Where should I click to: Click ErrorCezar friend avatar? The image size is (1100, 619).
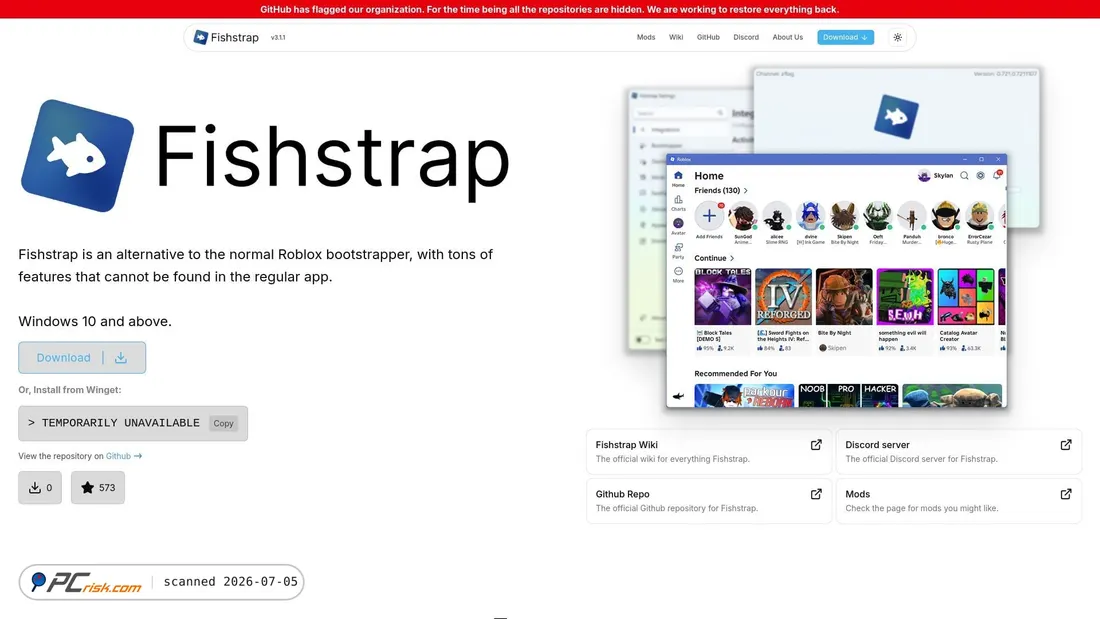[979, 216]
